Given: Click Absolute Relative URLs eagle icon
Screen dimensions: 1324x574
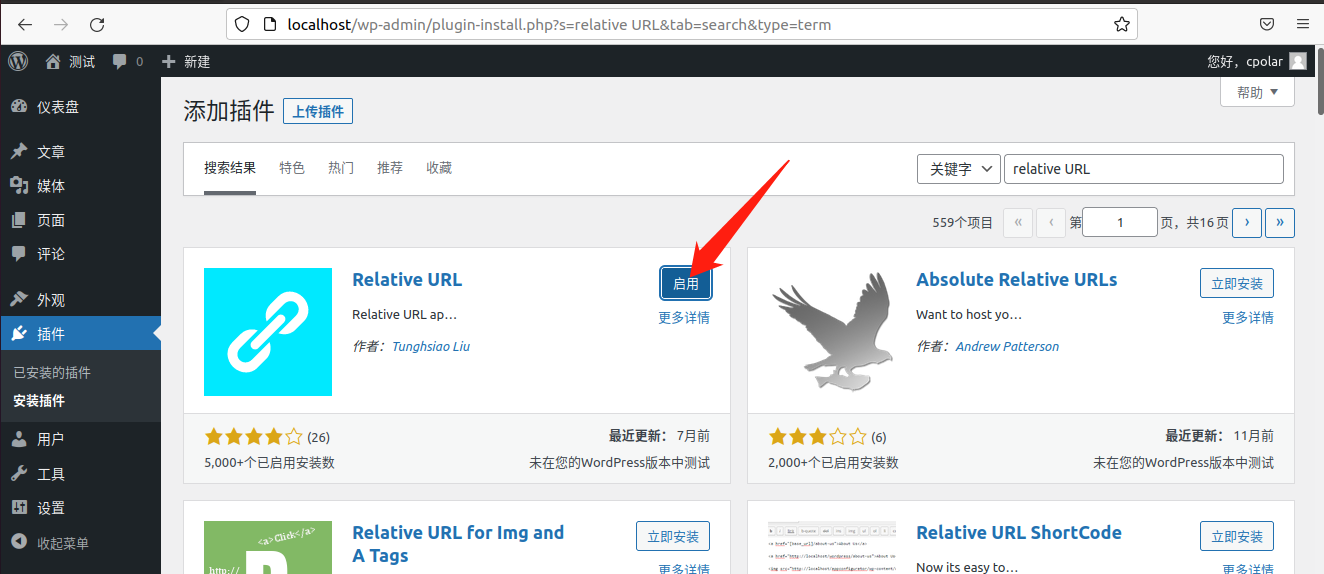Looking at the screenshot, I should coord(832,332).
